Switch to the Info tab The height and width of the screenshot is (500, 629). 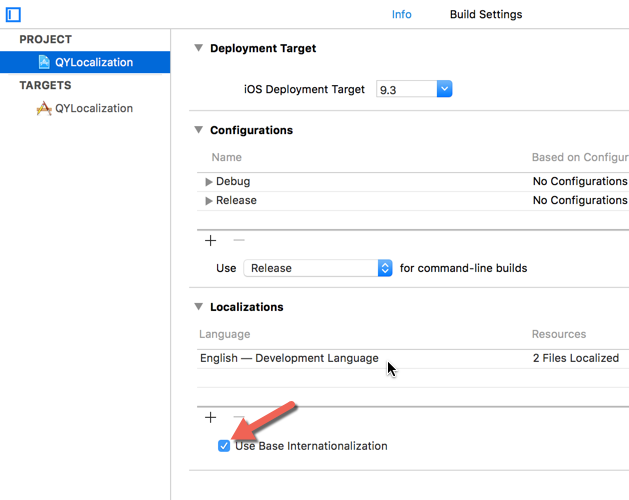(x=402, y=14)
